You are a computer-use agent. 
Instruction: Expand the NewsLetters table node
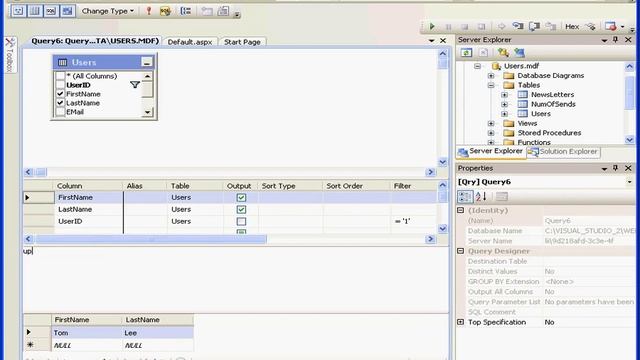504,95
